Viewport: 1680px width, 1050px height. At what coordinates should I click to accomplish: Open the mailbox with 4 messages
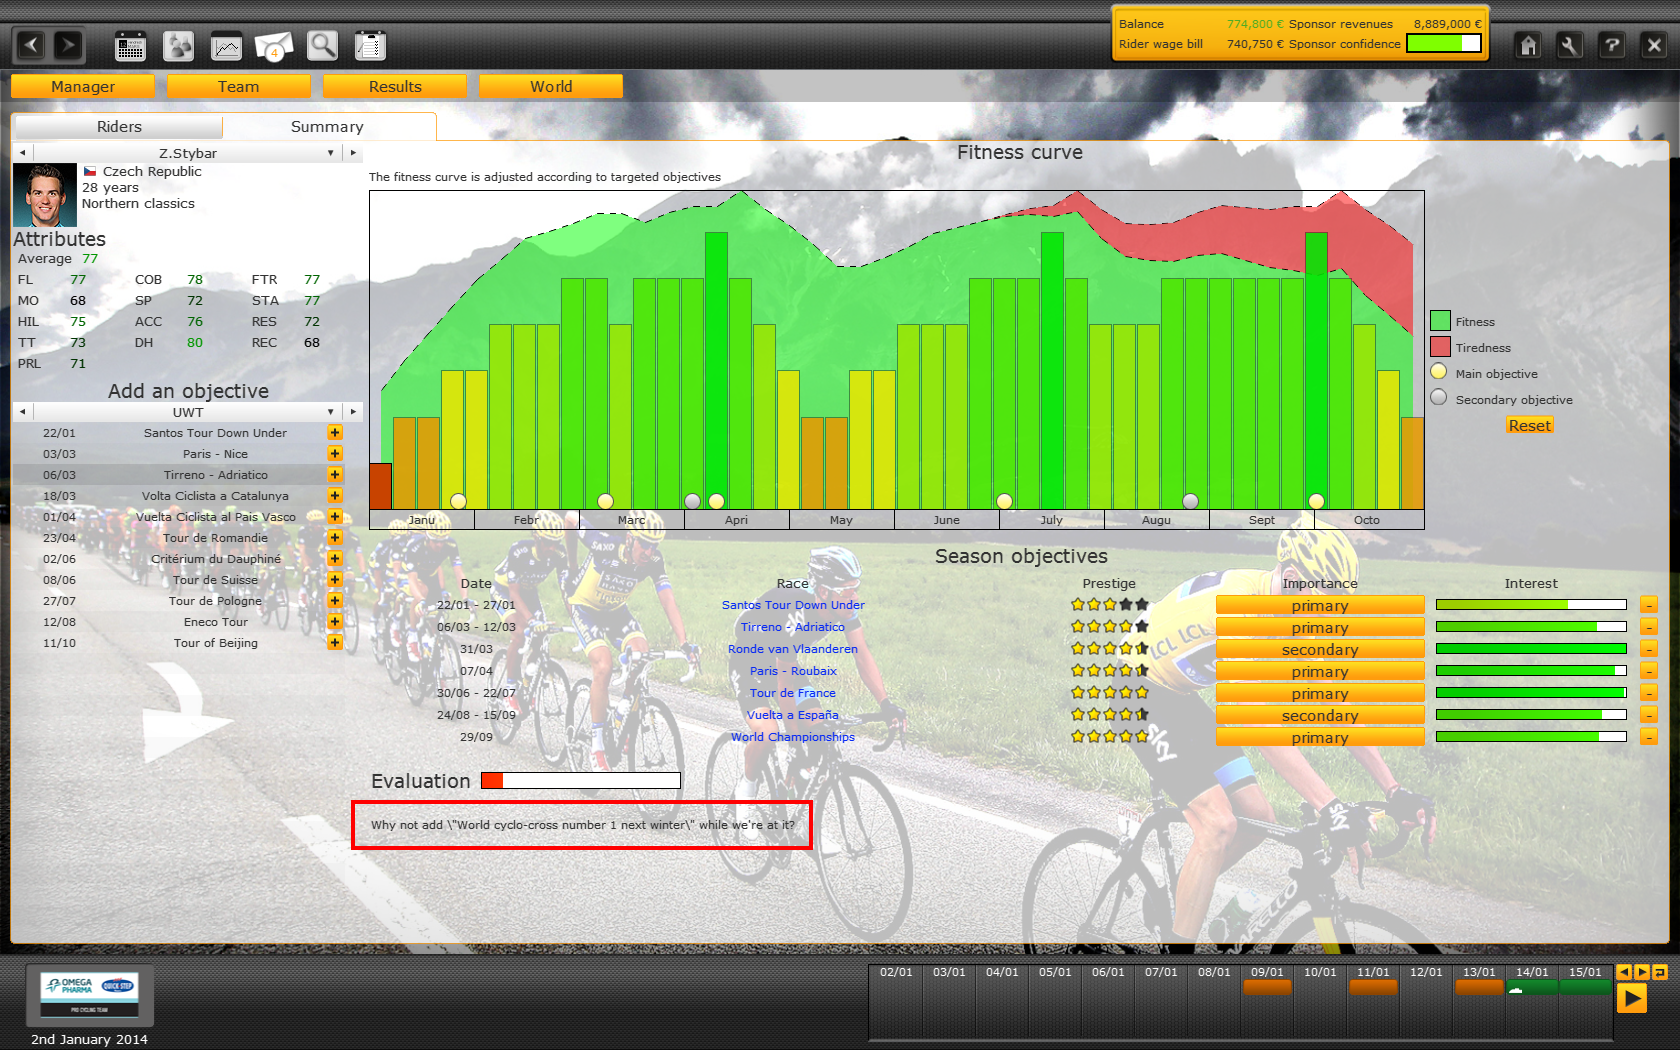273,46
